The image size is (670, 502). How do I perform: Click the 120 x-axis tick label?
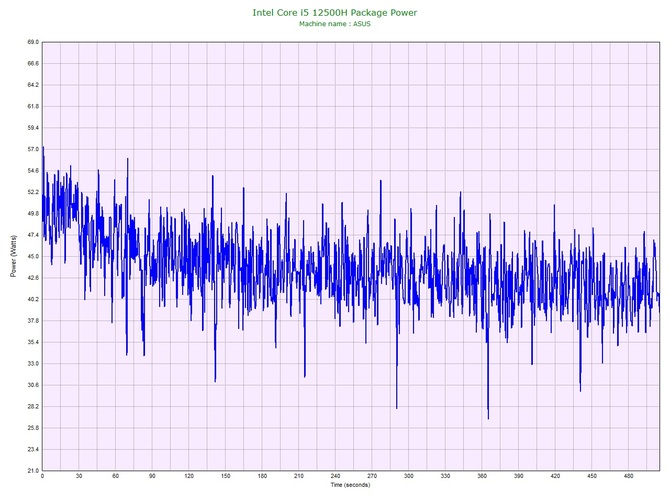click(x=189, y=476)
